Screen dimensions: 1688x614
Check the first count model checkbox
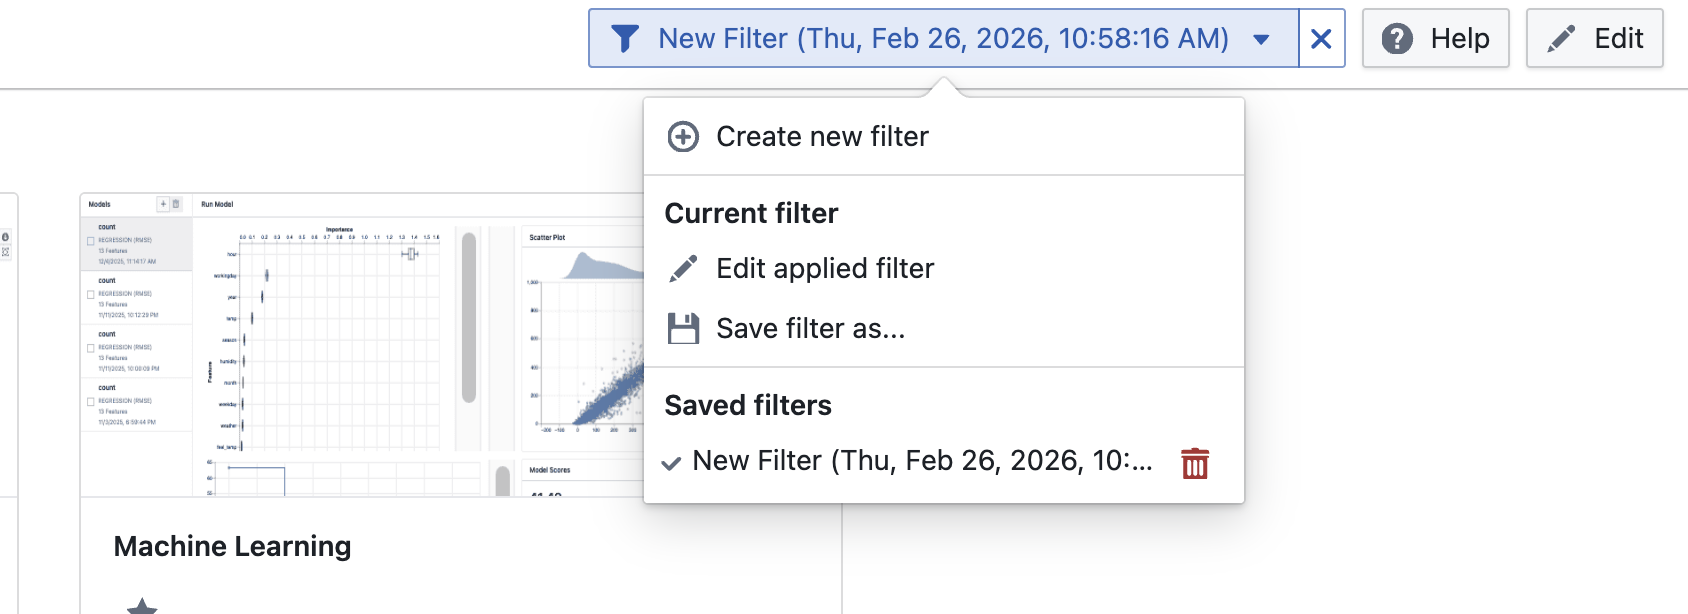tap(91, 241)
